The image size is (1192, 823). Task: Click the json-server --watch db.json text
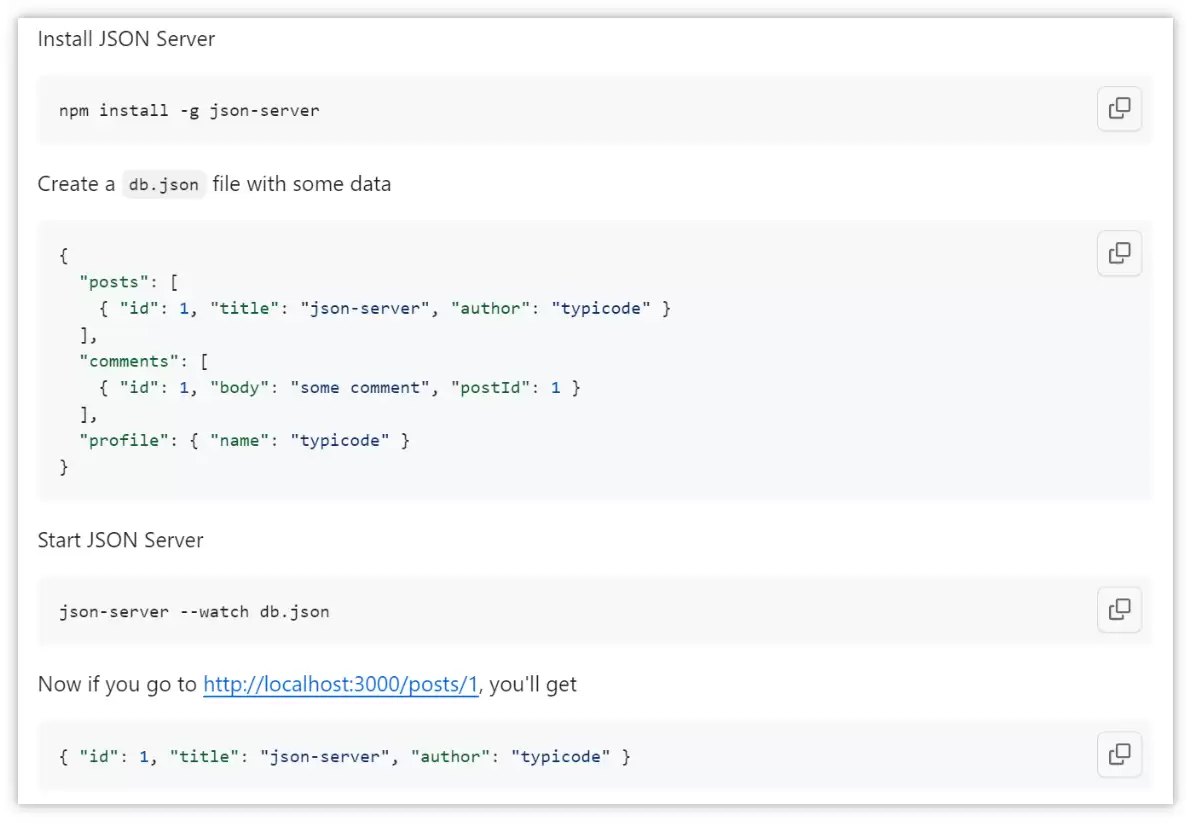[195, 612]
